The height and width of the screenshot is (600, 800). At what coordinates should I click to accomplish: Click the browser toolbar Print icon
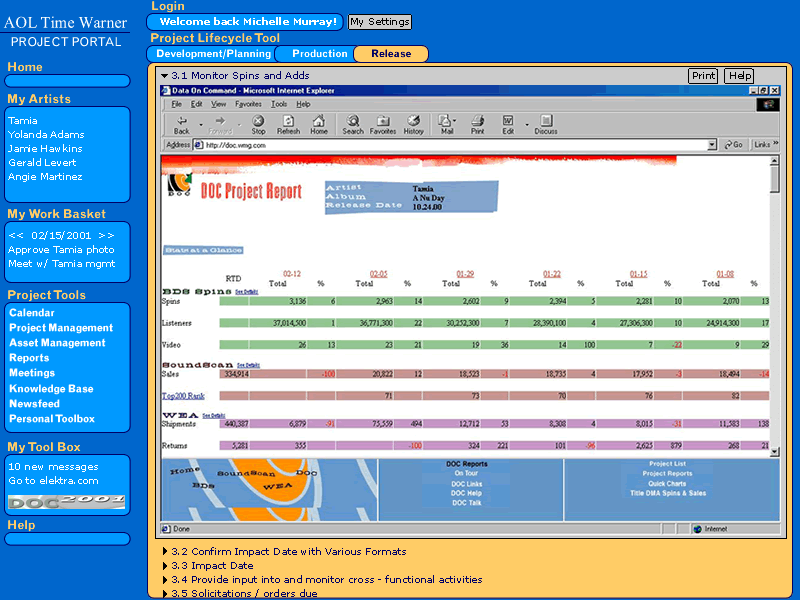tap(478, 120)
